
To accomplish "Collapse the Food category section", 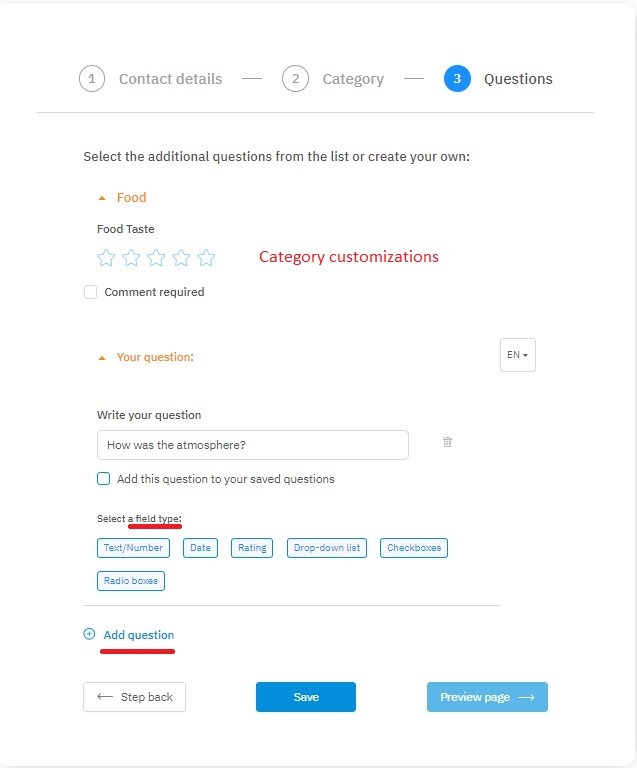I will coord(102,198).
